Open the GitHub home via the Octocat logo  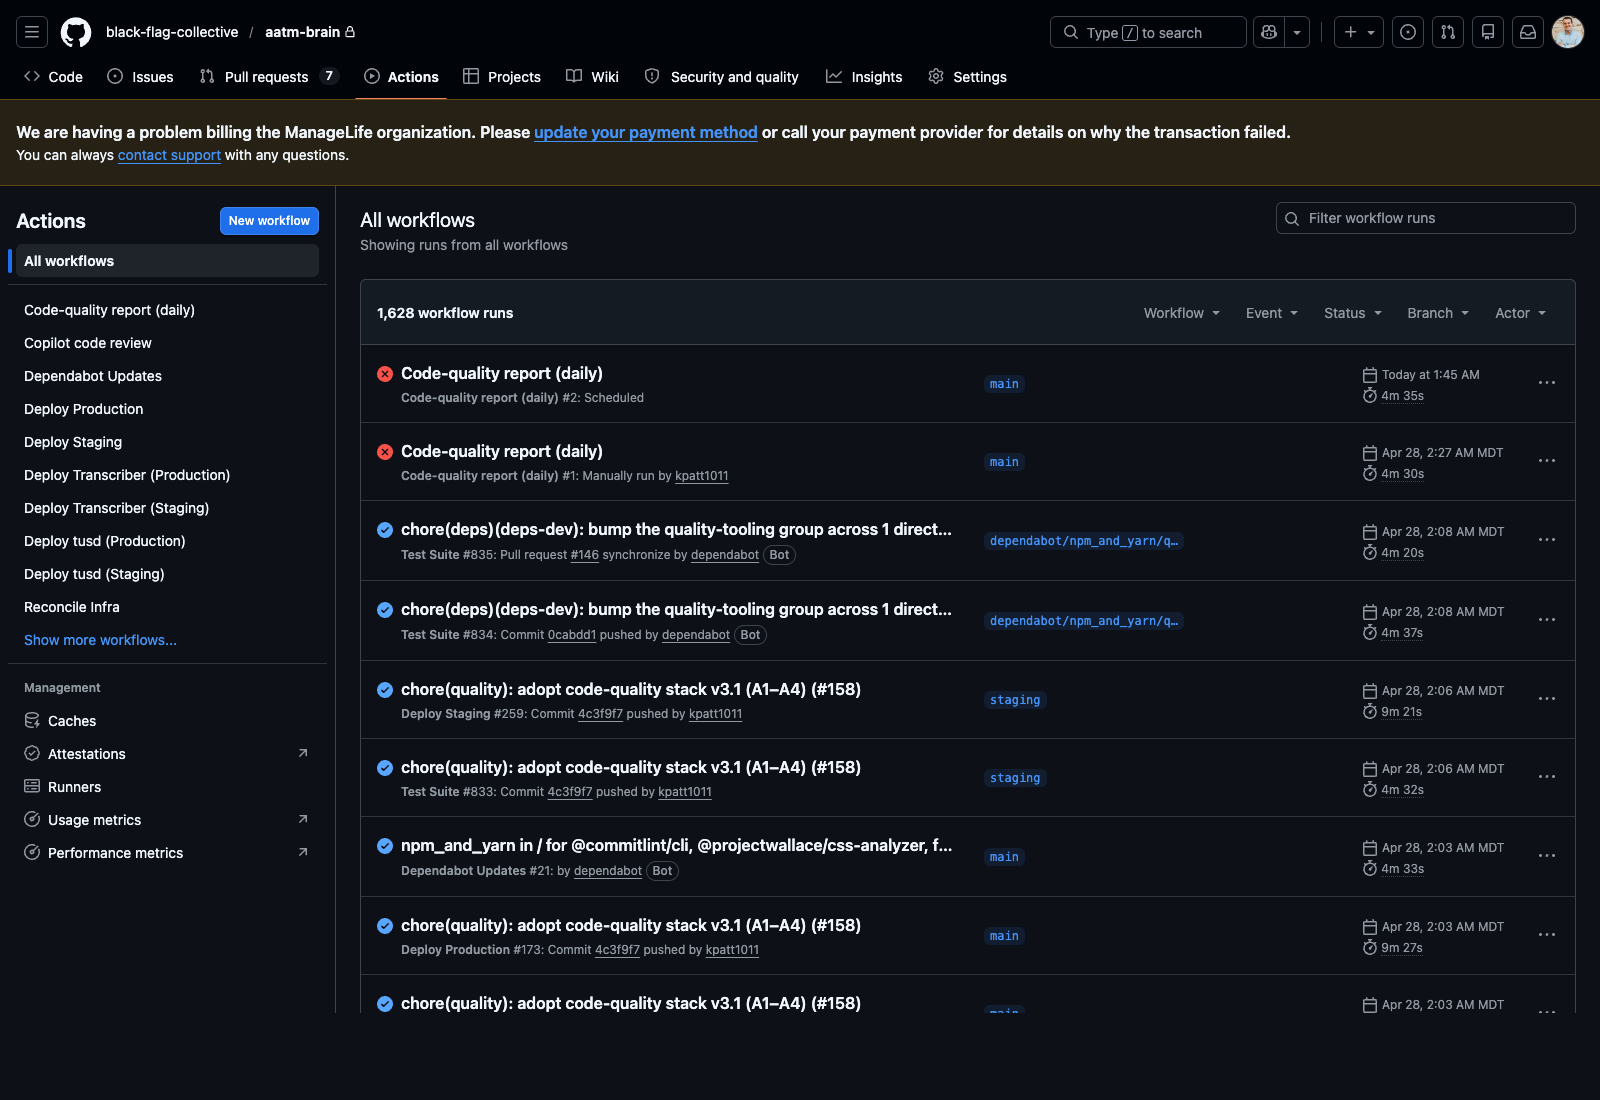pos(75,31)
